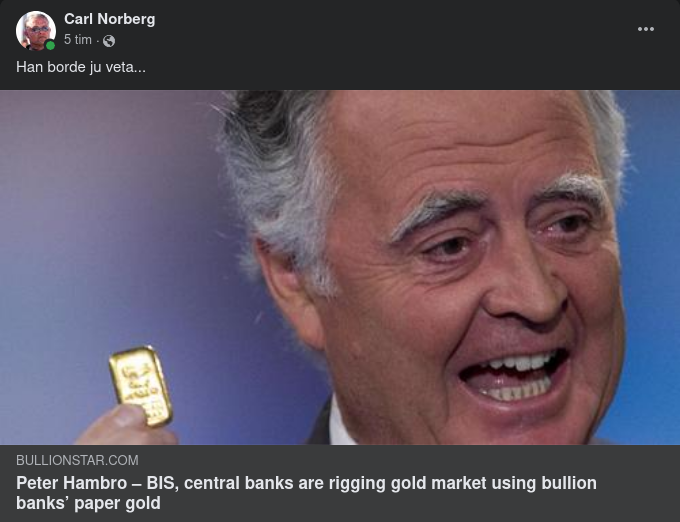The height and width of the screenshot is (522, 680).
Task: Click "banks' paper gold" headline second line
Action: pos(88,503)
